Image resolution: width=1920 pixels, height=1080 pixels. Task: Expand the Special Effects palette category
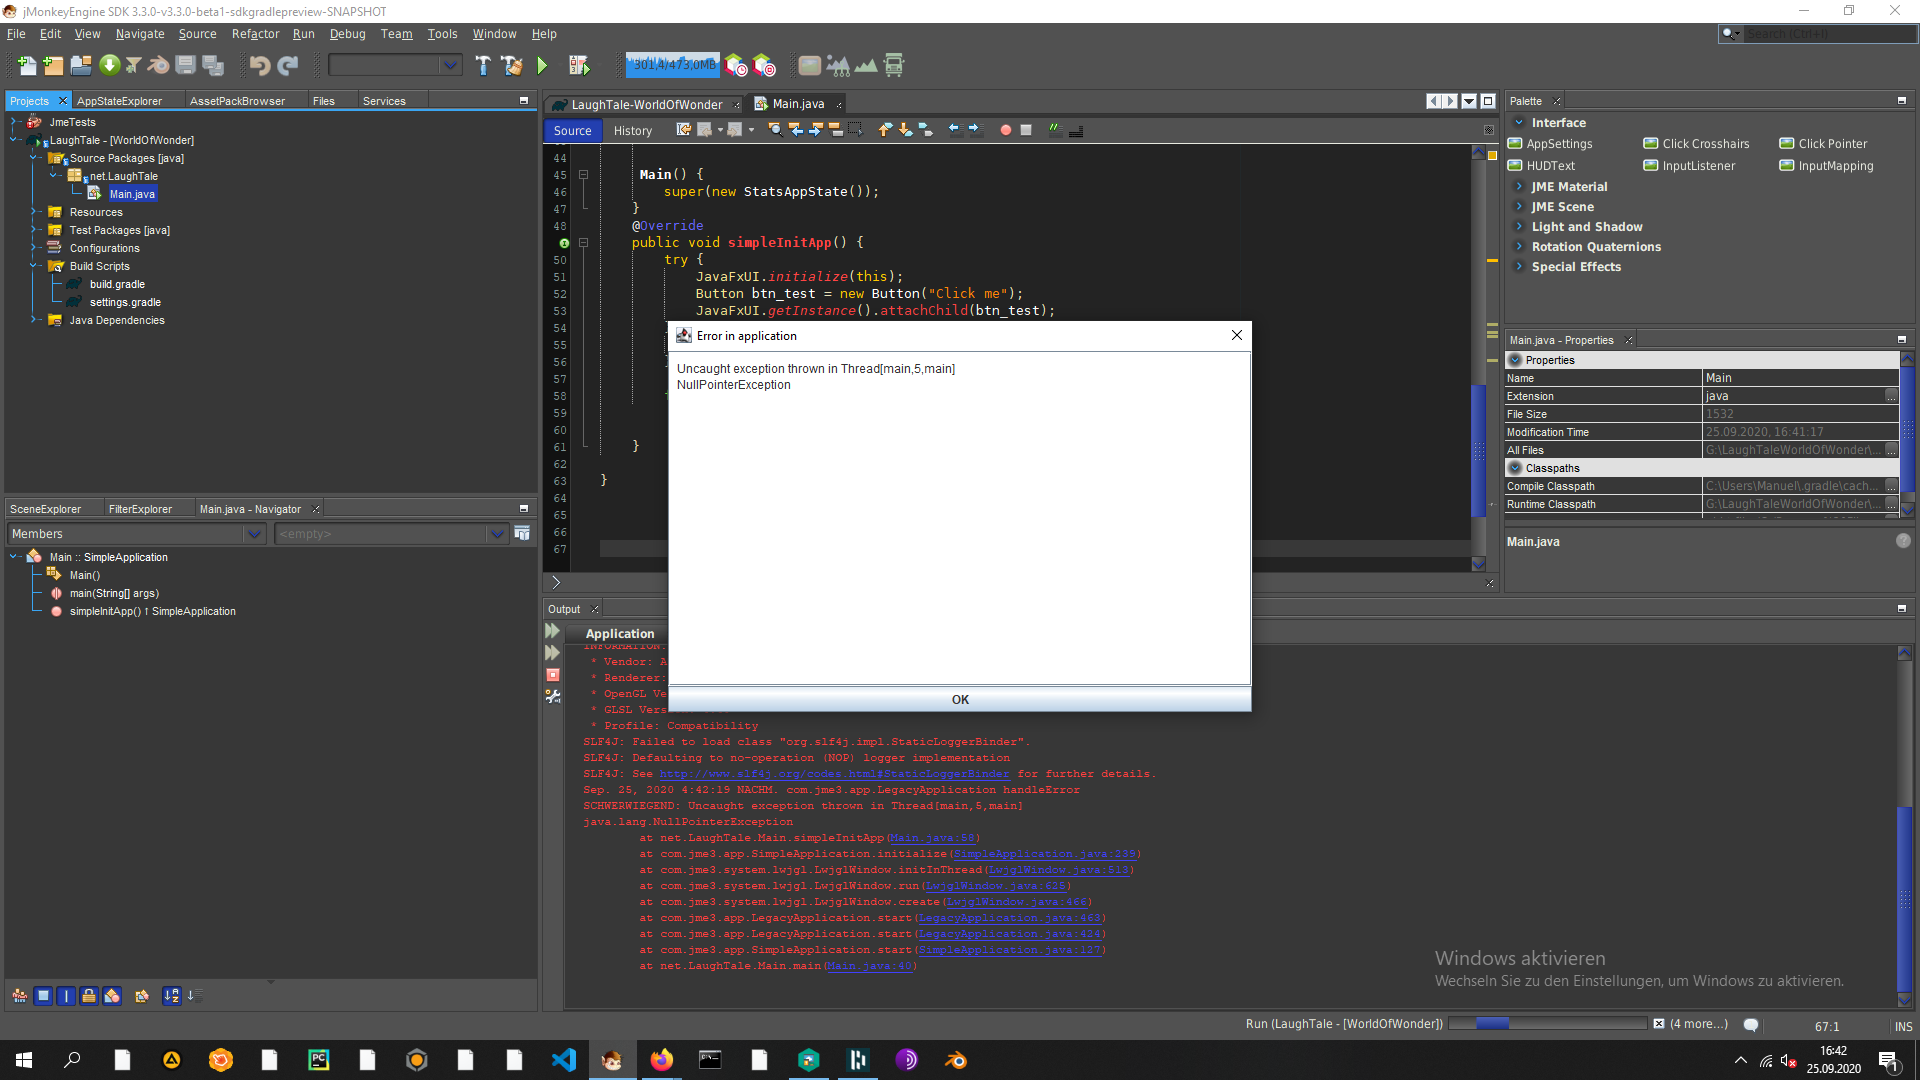click(1518, 267)
